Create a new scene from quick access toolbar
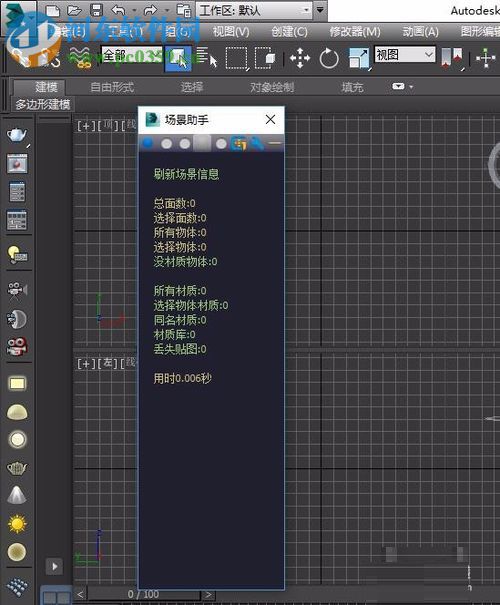 tap(53, 10)
